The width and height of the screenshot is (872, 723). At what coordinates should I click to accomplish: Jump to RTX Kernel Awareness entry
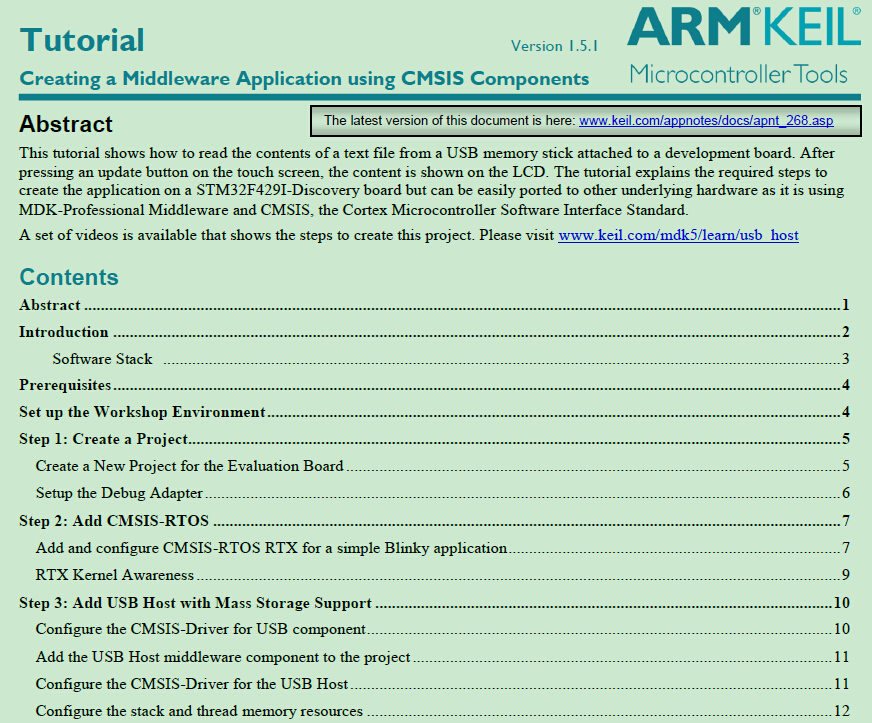pyautogui.click(x=443, y=575)
